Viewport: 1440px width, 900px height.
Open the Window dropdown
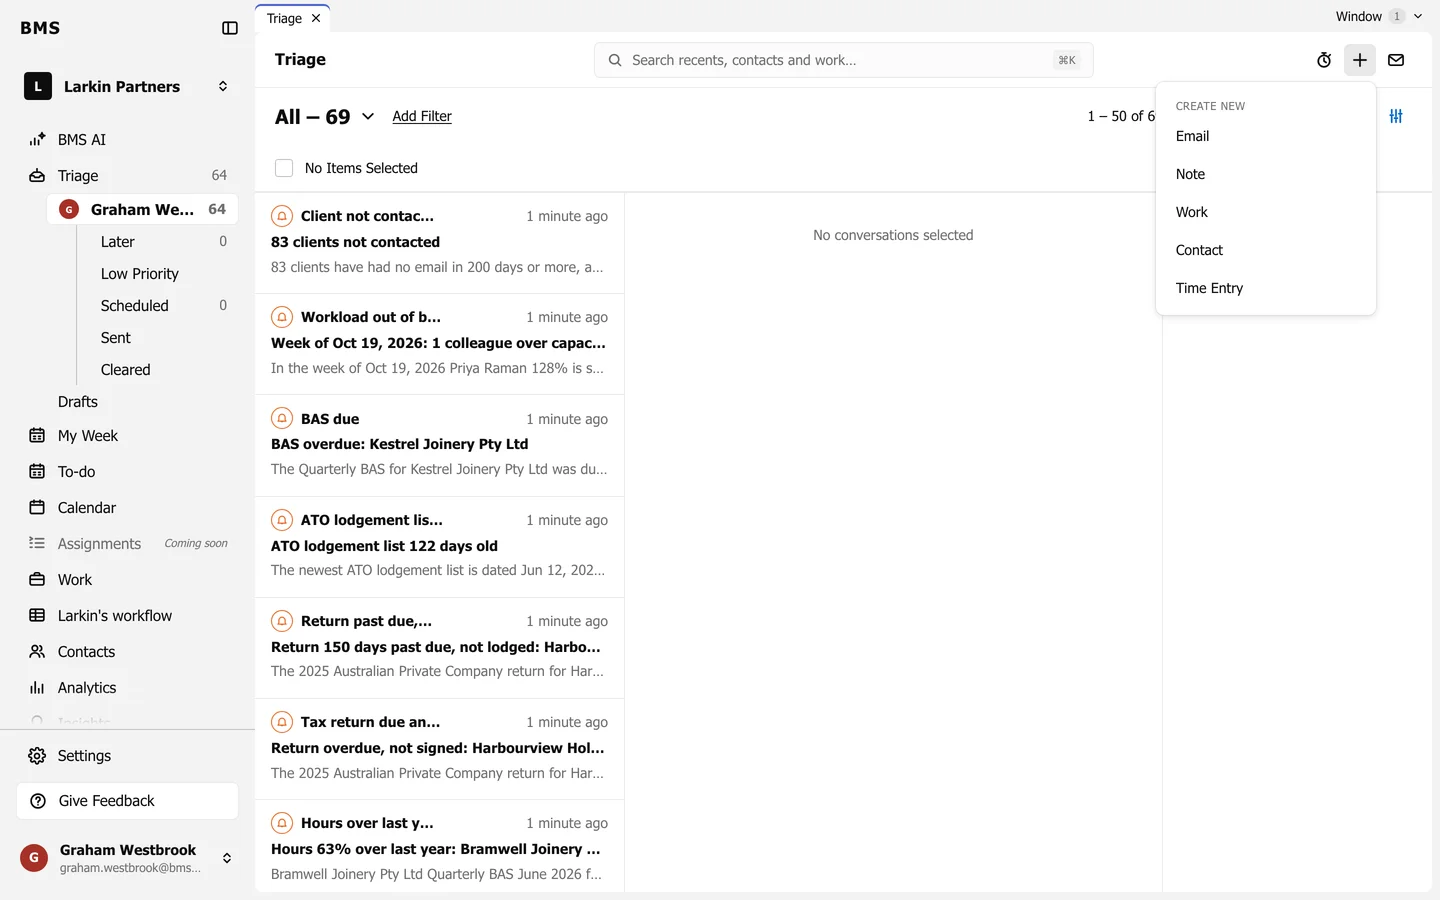click(1378, 16)
